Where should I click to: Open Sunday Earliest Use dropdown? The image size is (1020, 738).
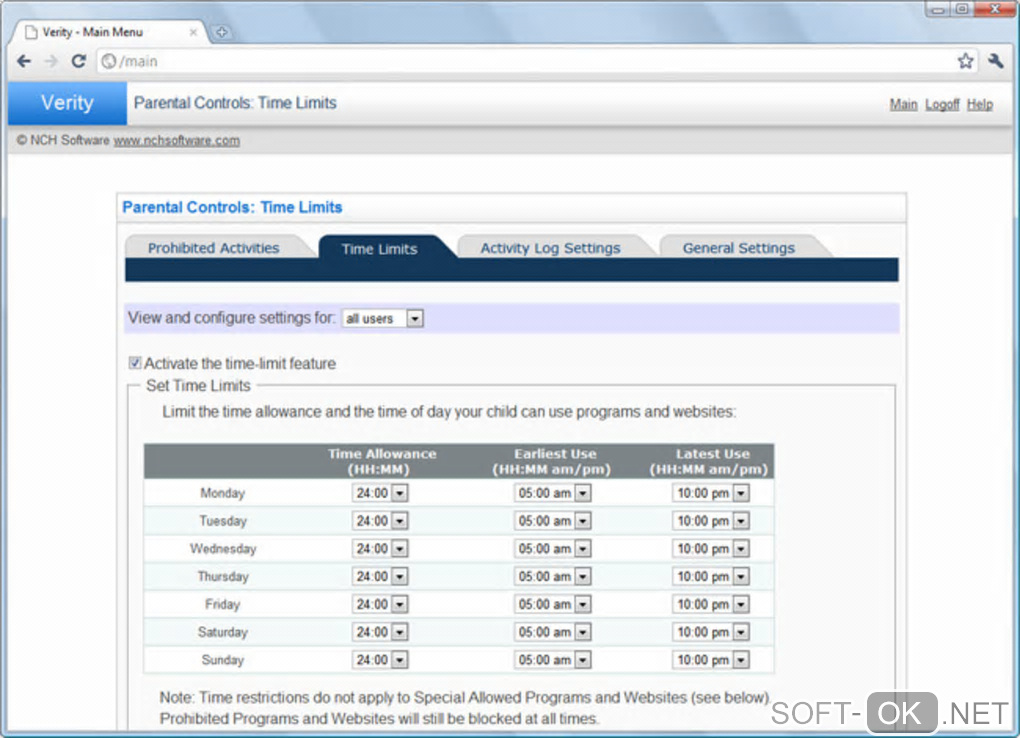[552, 660]
